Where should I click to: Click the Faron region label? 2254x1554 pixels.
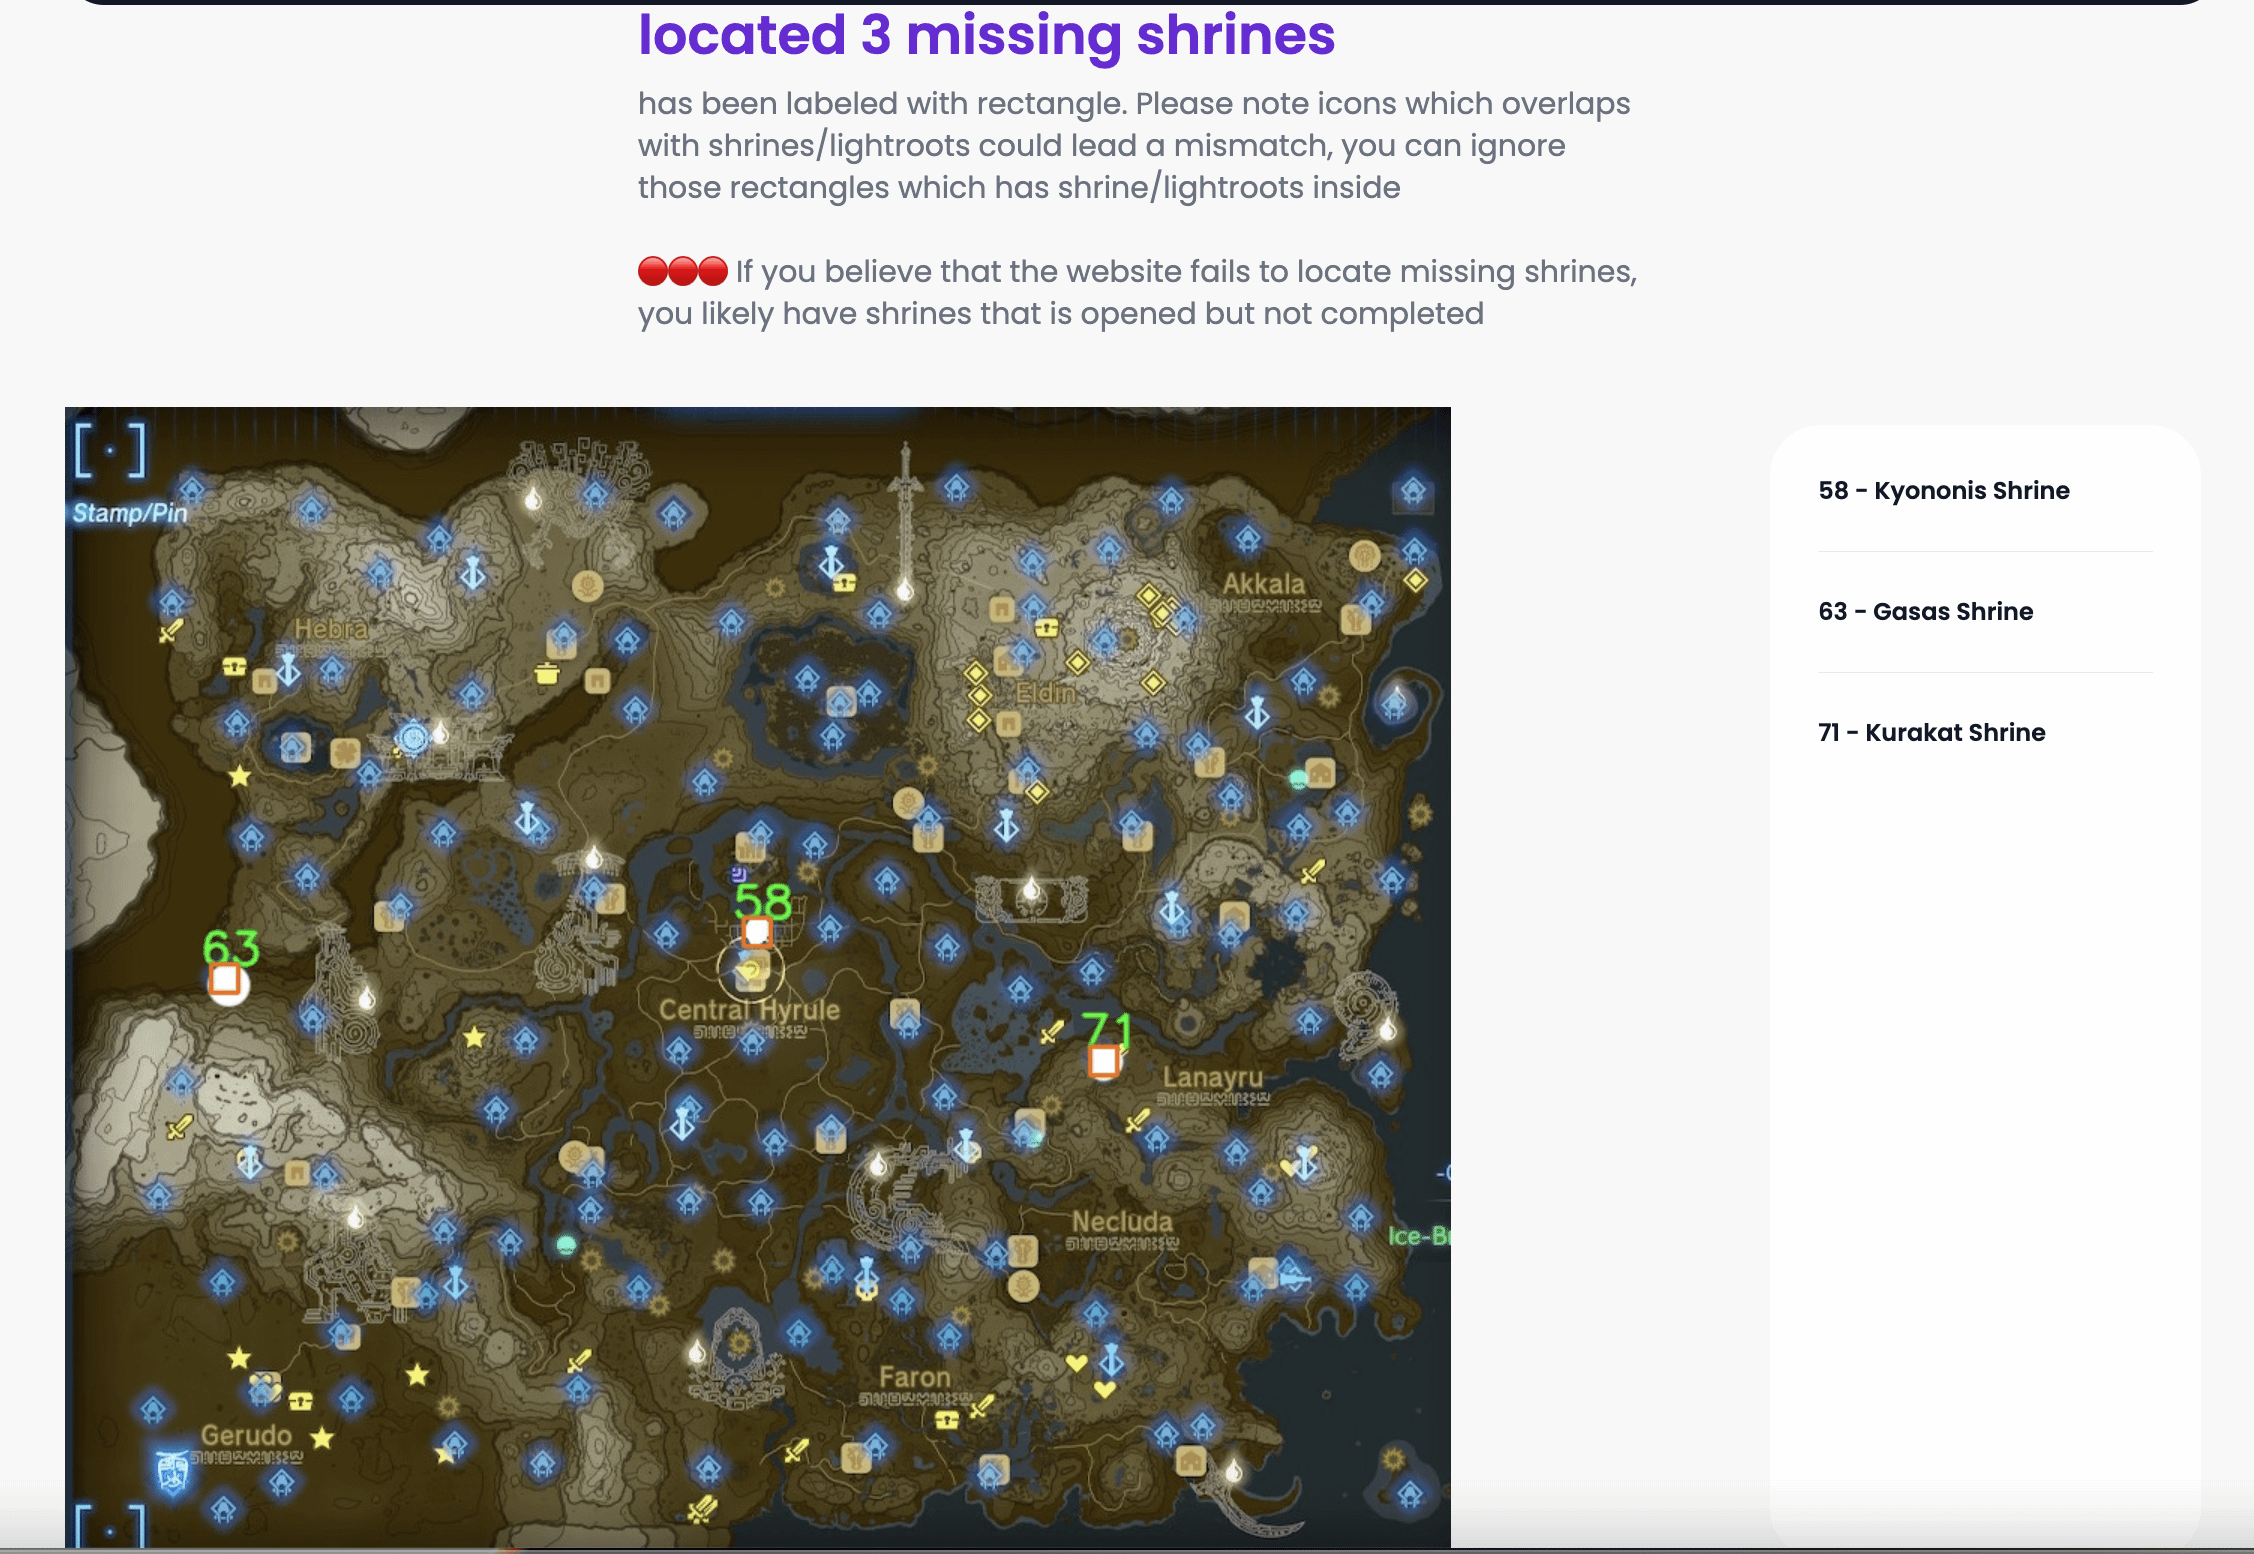click(x=915, y=1377)
